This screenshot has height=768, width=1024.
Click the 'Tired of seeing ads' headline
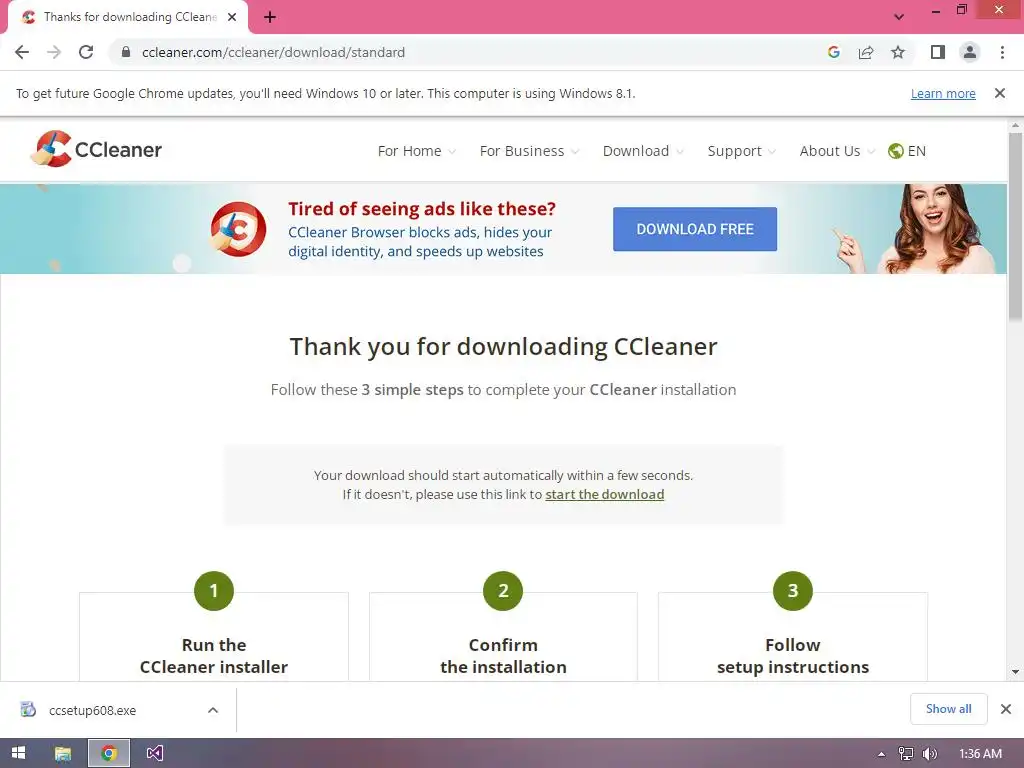(x=422, y=209)
